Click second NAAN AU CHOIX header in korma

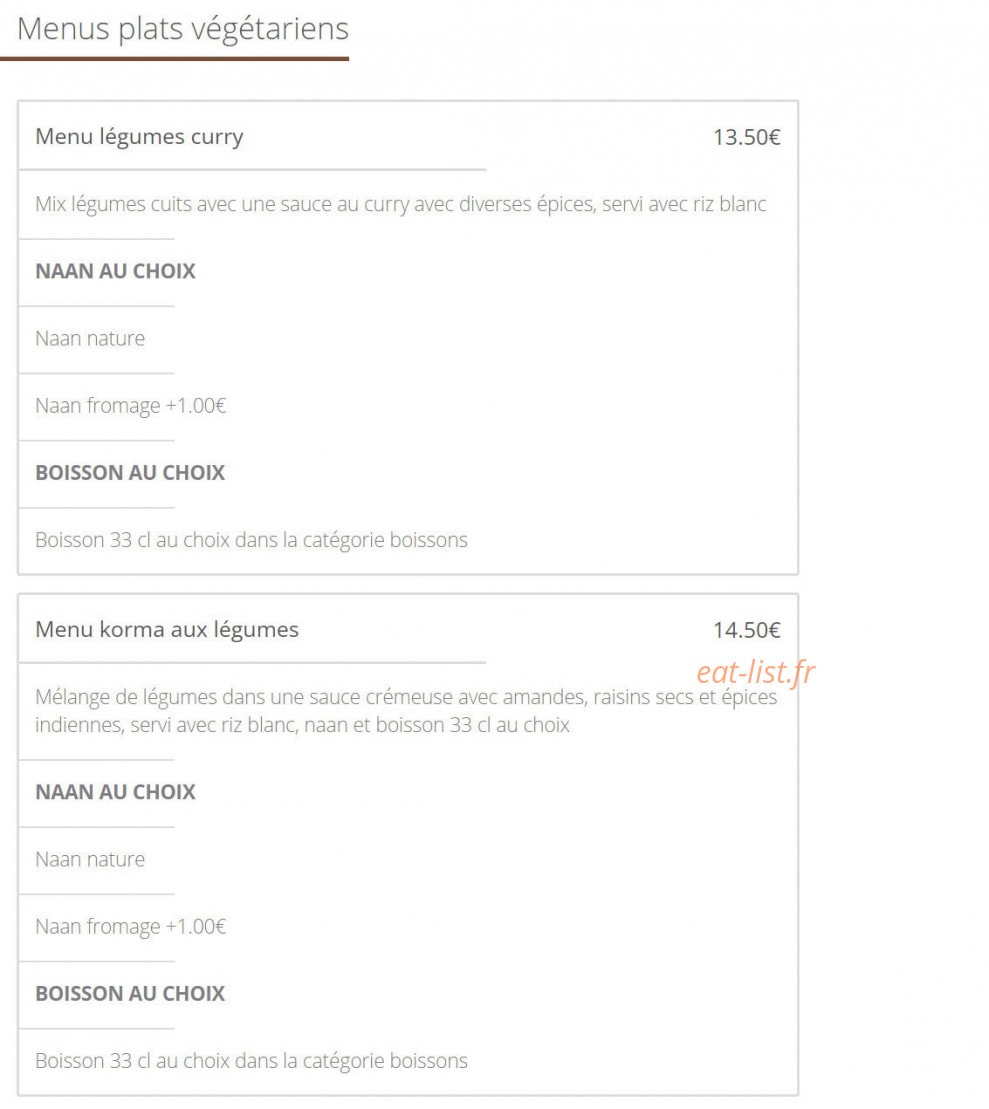pos(115,792)
